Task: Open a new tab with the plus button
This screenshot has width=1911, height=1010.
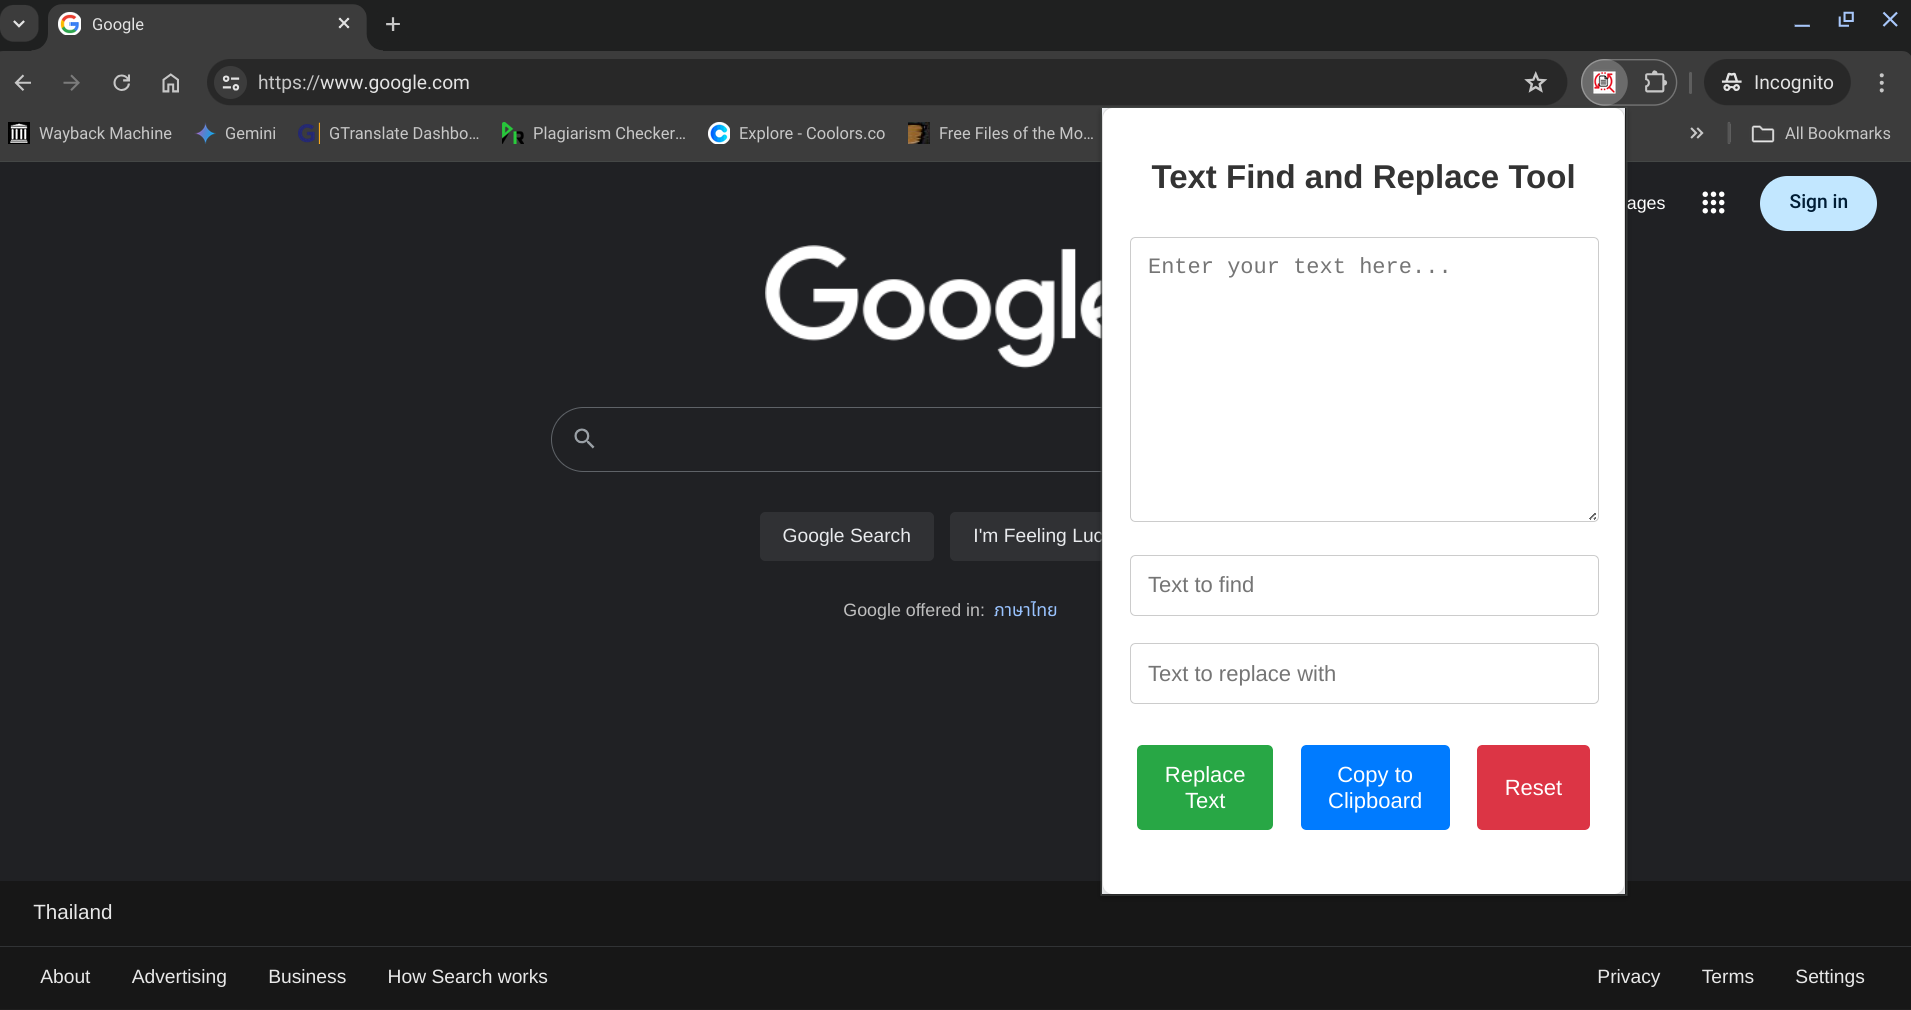Action: 393,24
